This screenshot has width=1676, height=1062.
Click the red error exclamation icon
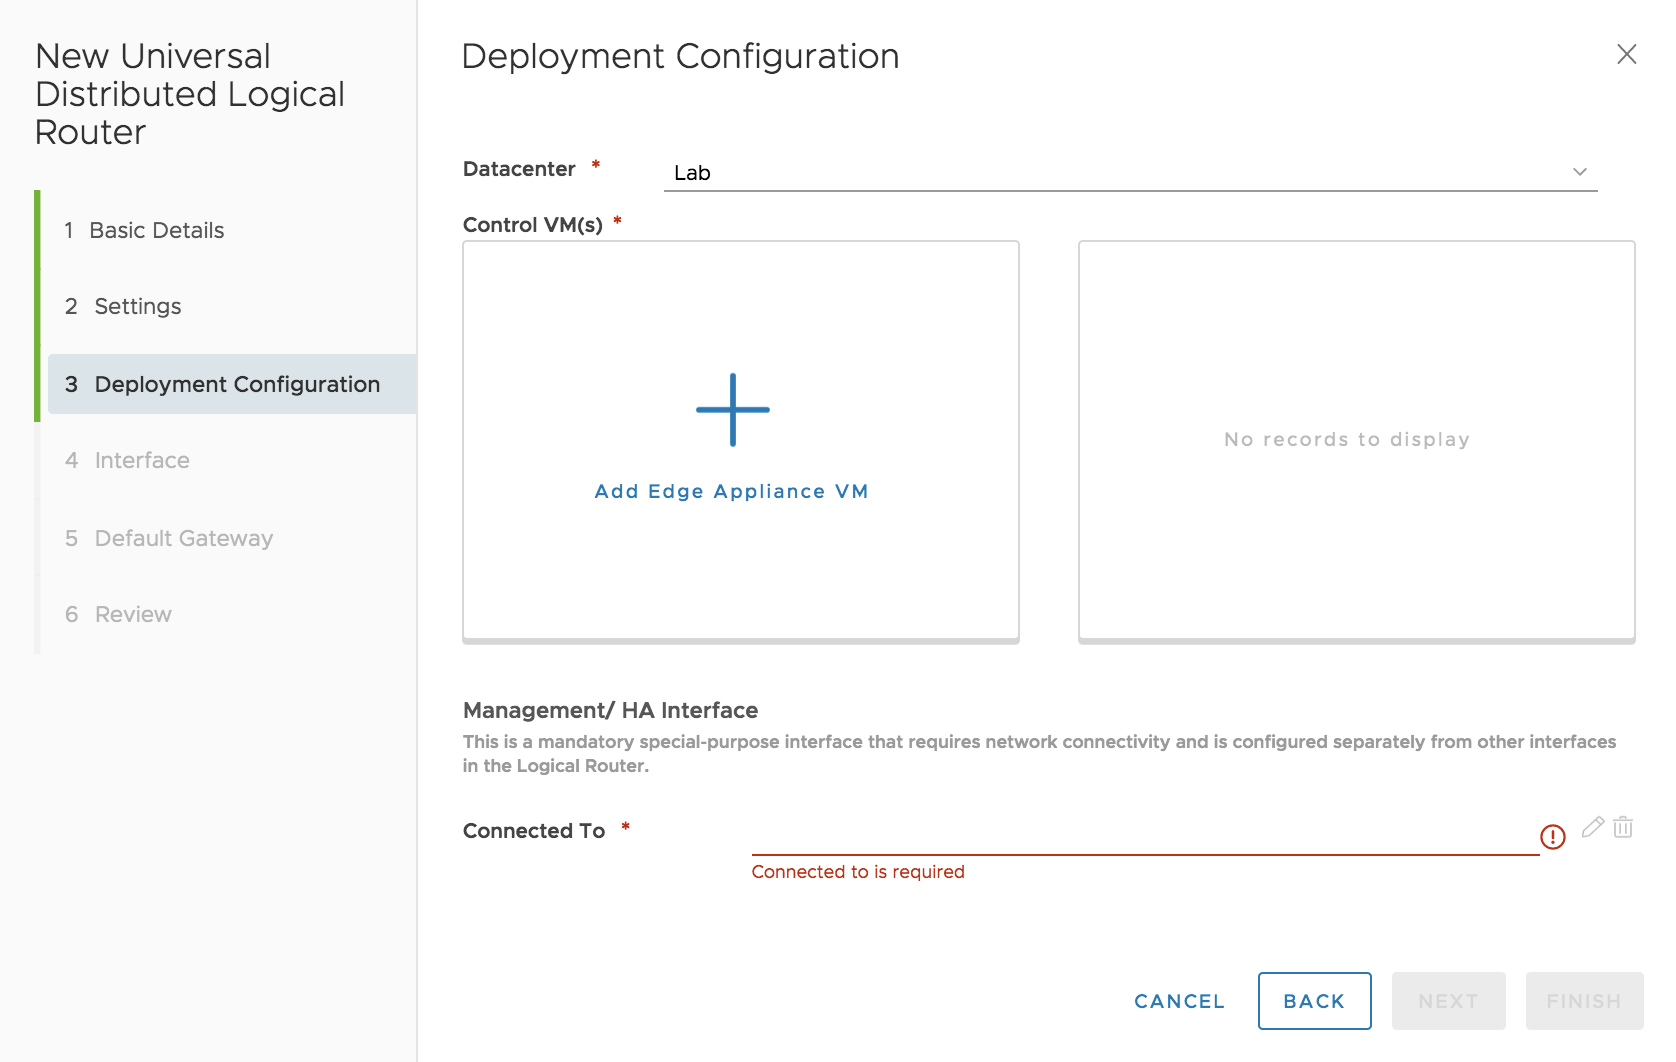click(x=1554, y=836)
